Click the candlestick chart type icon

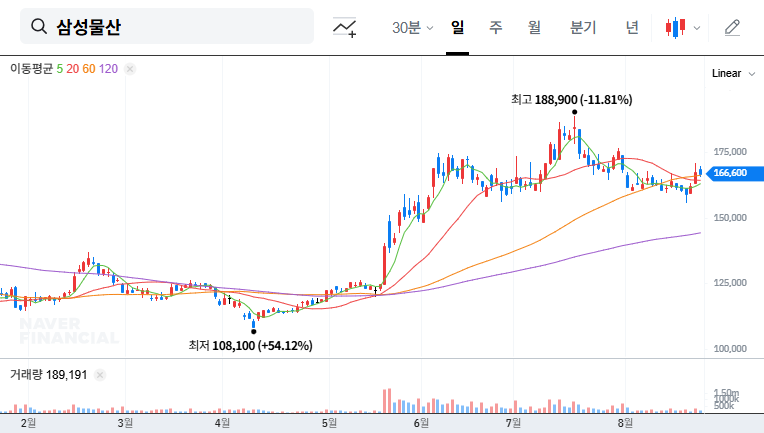pos(676,27)
